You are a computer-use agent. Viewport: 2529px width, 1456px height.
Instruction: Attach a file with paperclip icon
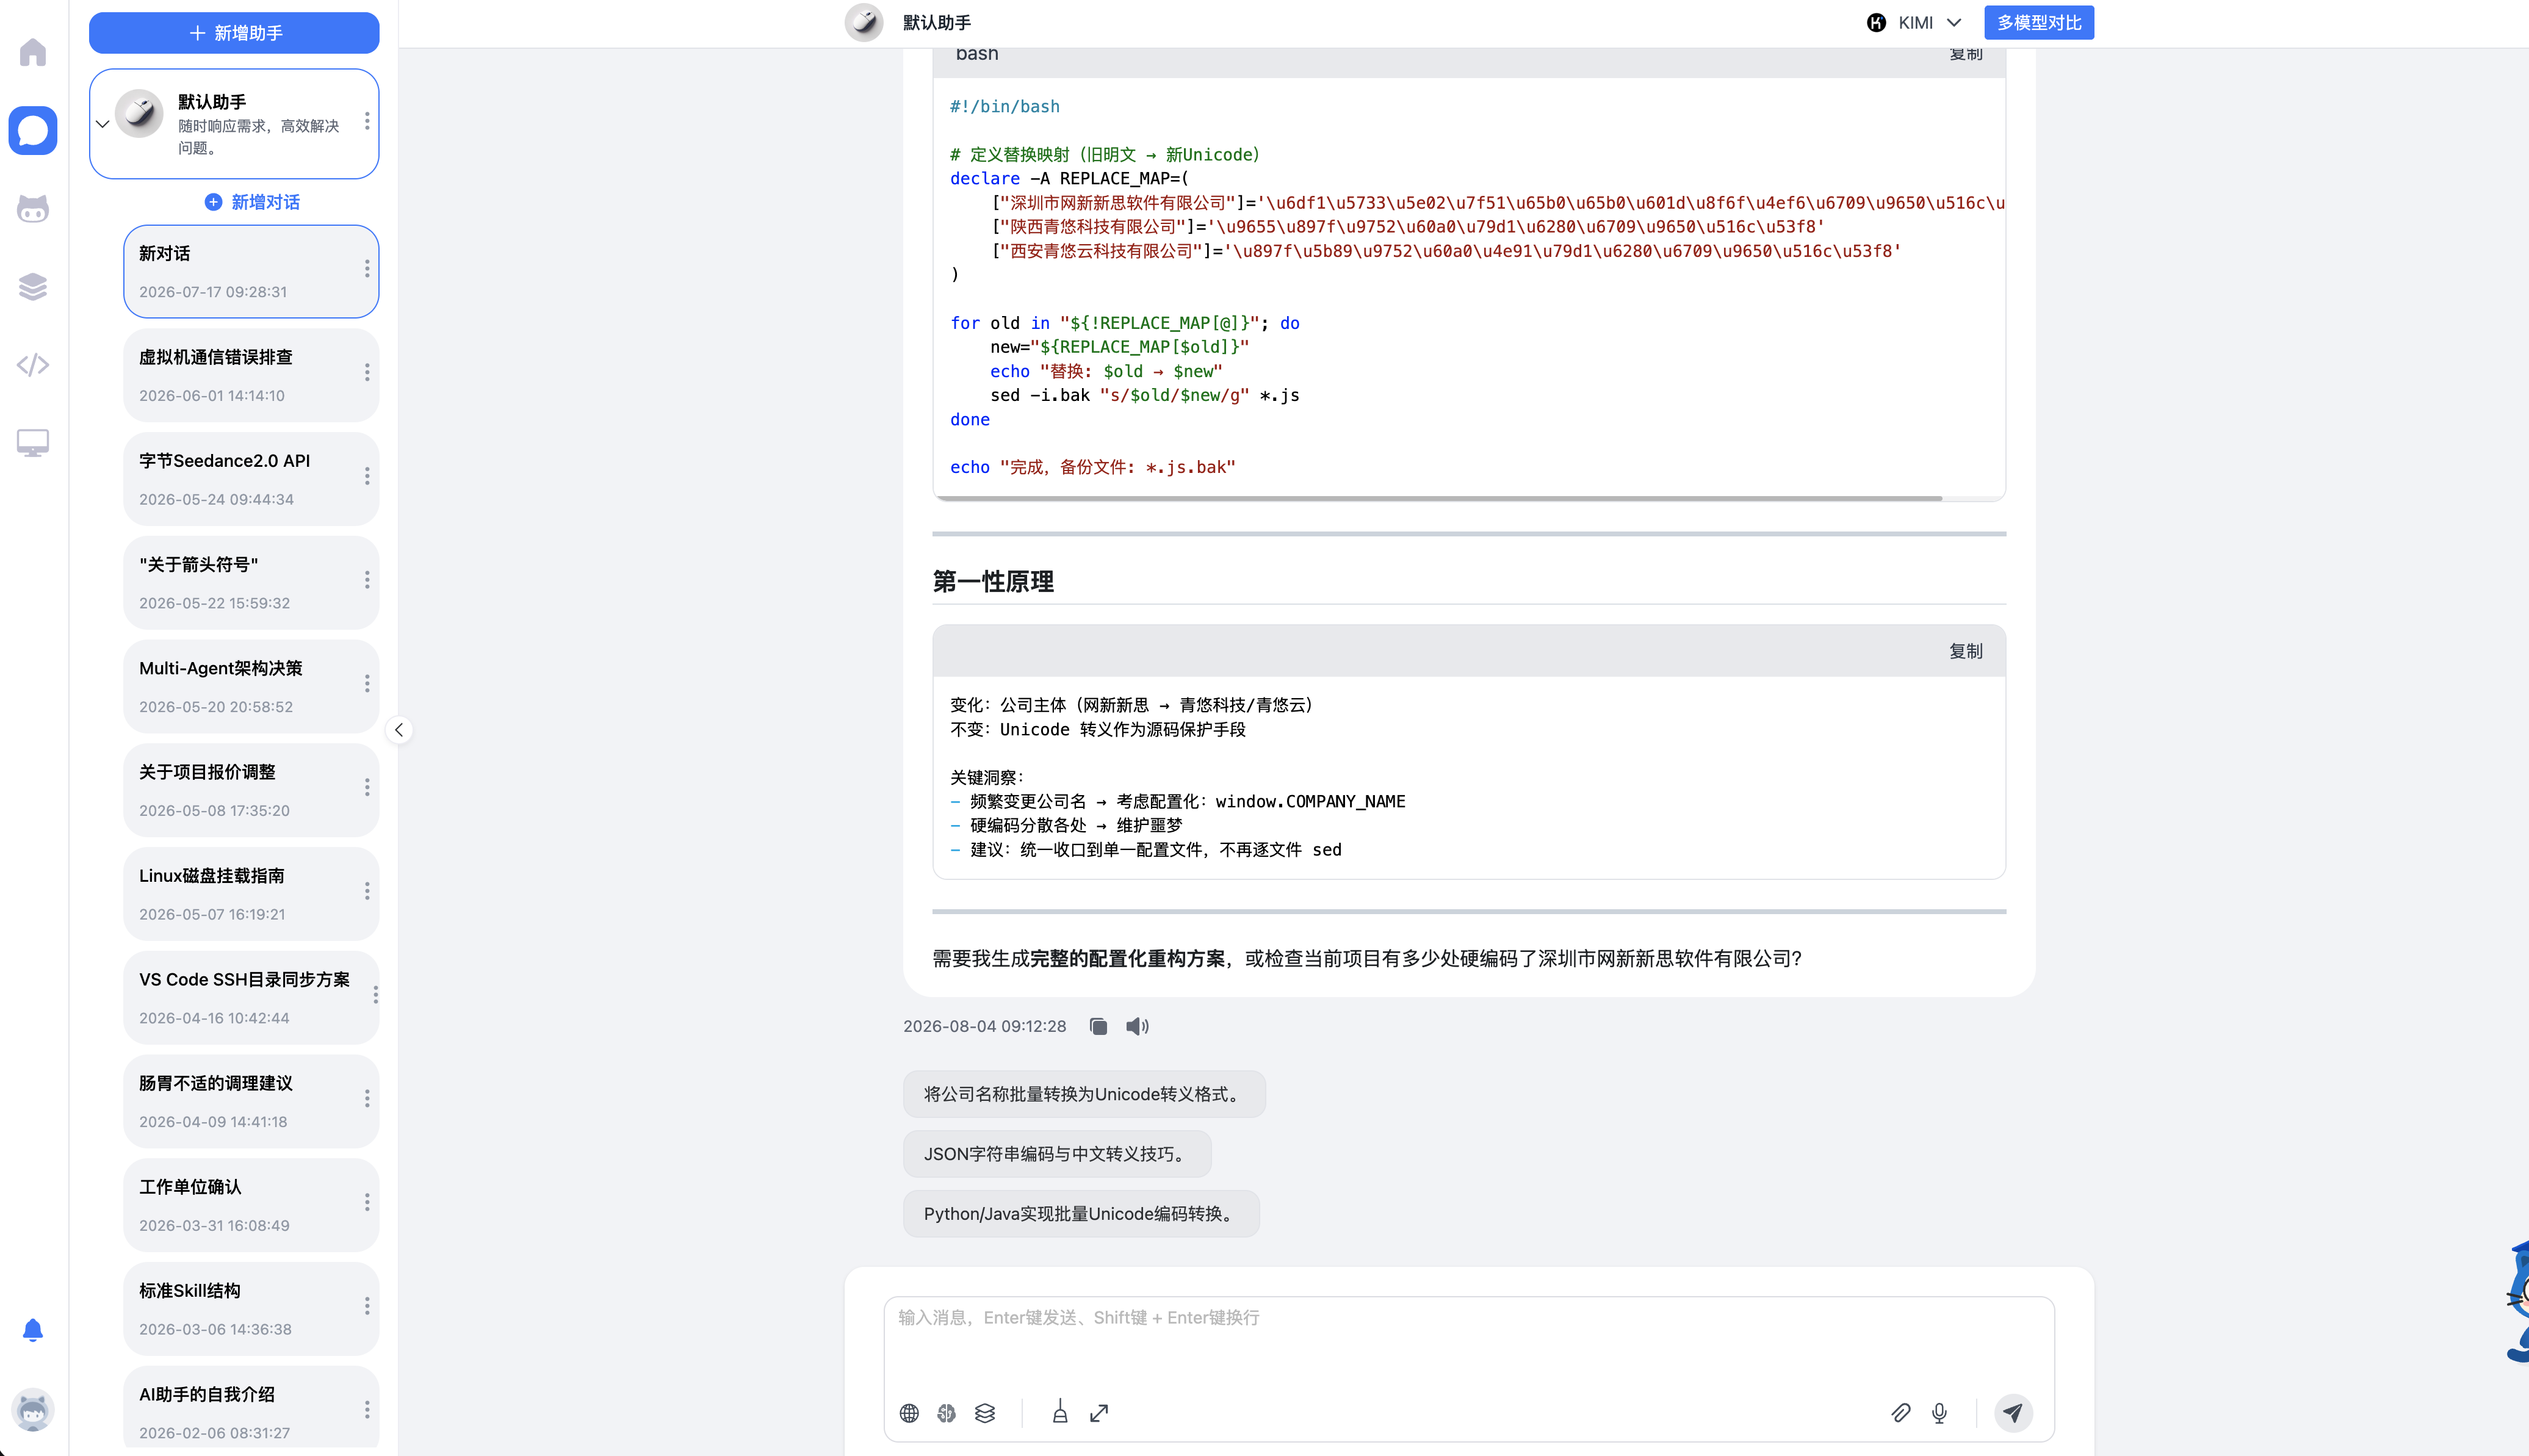point(1901,1413)
